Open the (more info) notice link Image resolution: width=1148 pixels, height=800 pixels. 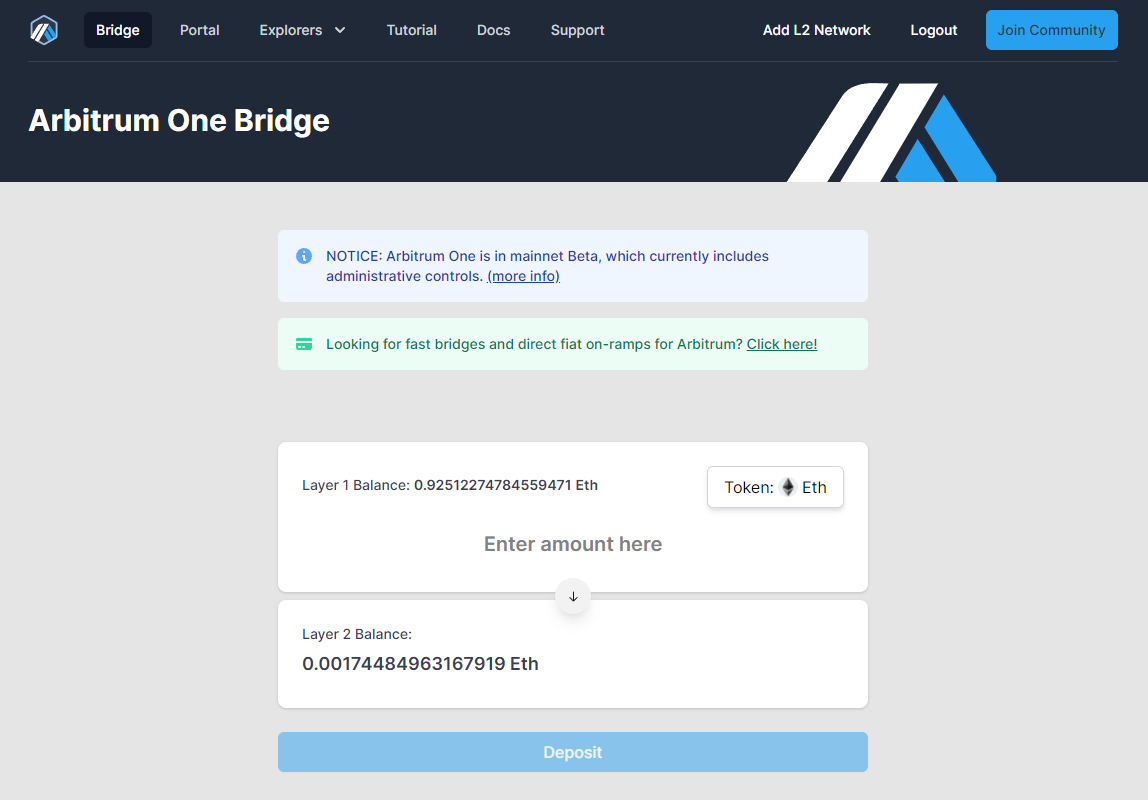coord(523,276)
